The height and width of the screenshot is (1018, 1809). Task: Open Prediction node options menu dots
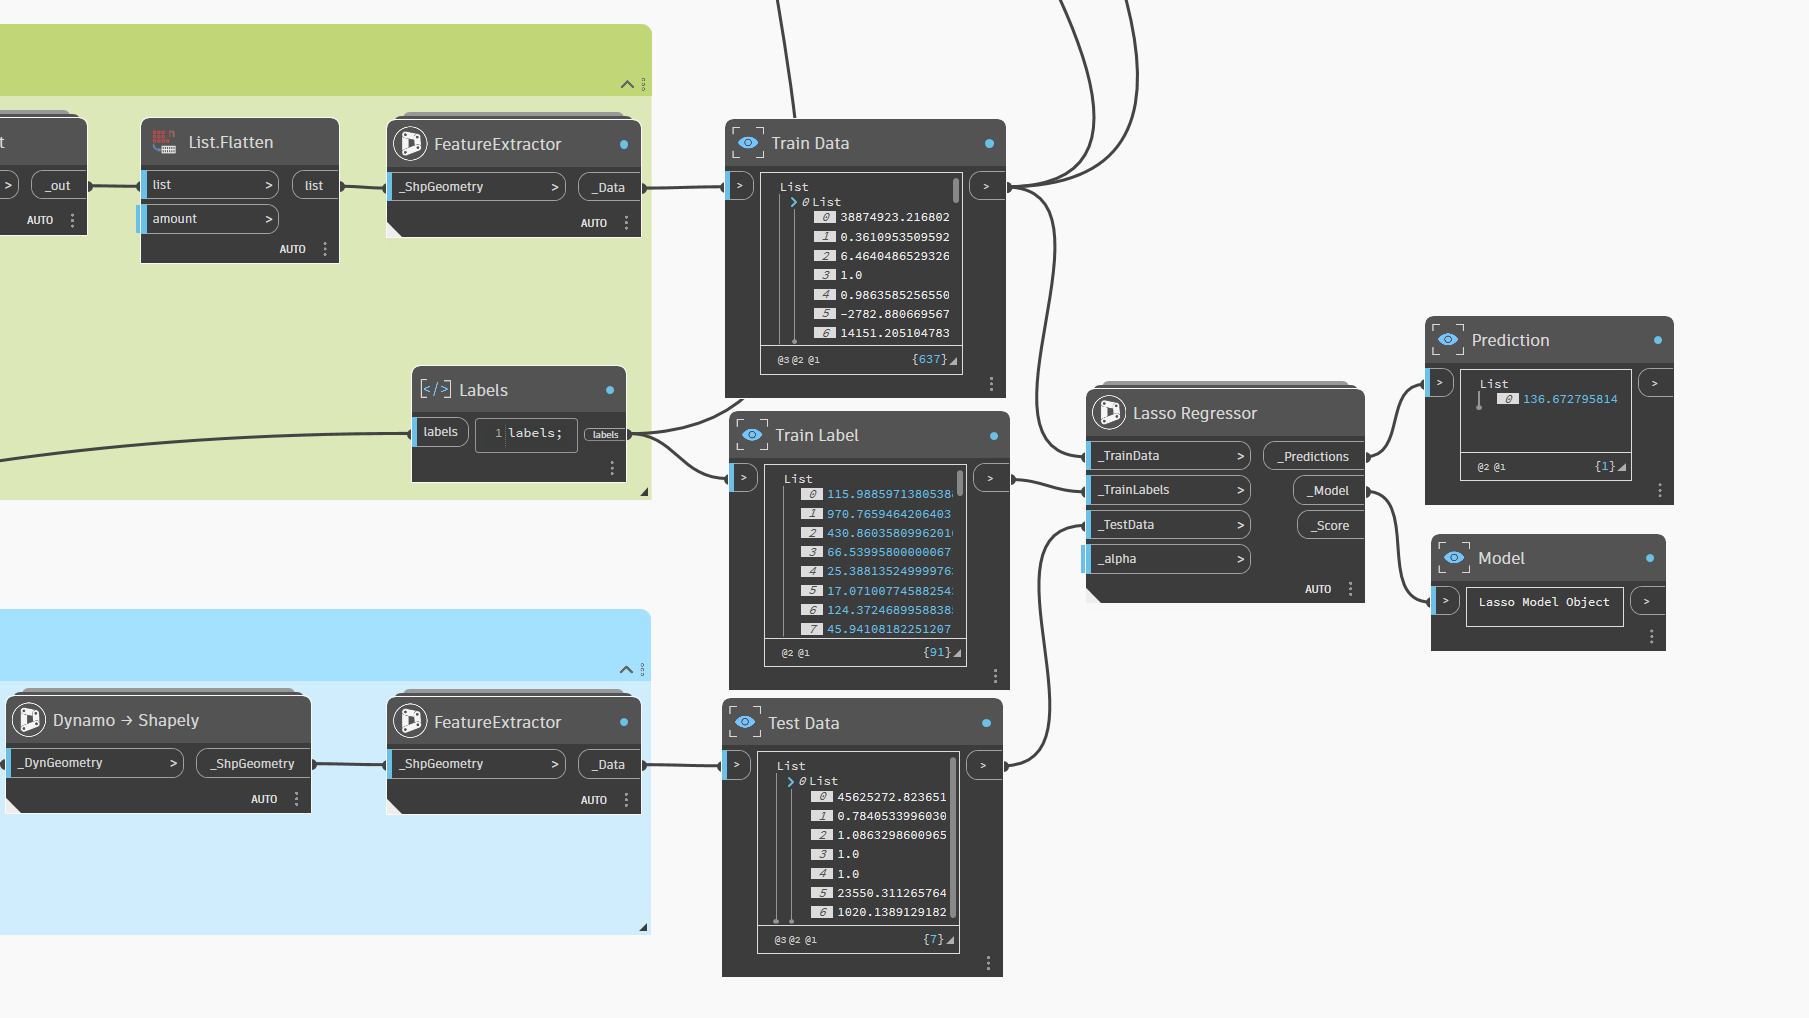coord(1659,490)
